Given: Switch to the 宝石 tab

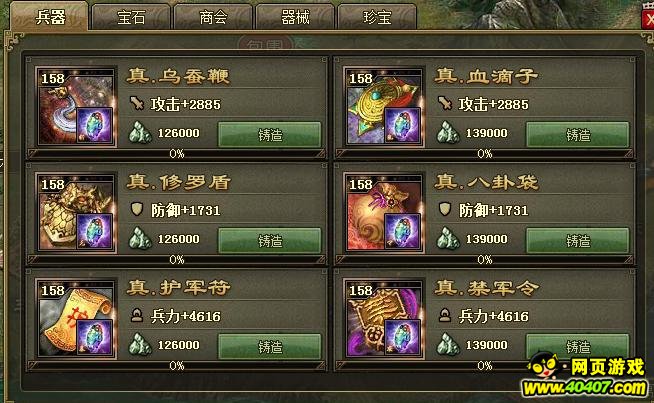Looking at the screenshot, I should 131,17.
